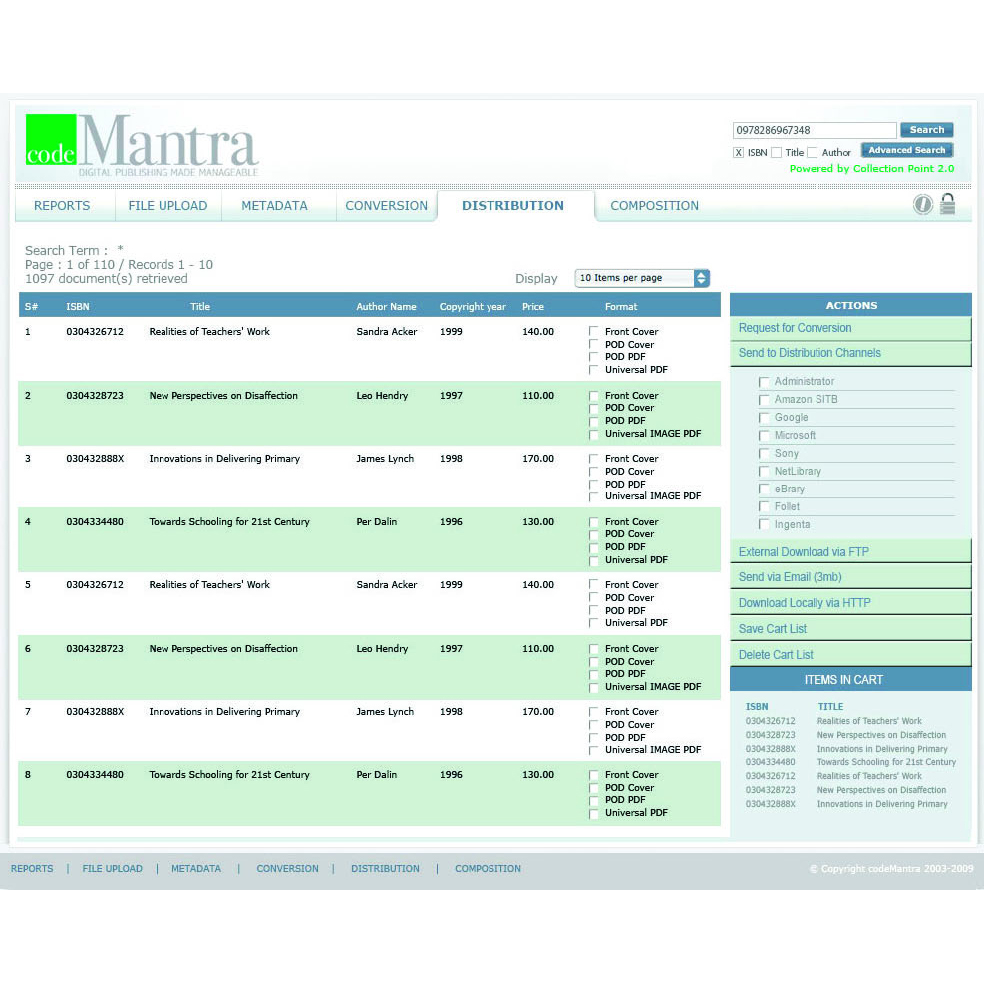Image resolution: width=984 pixels, height=984 pixels.
Task: Enable the NetLibrary channel checkbox
Action: pyautogui.click(x=764, y=471)
